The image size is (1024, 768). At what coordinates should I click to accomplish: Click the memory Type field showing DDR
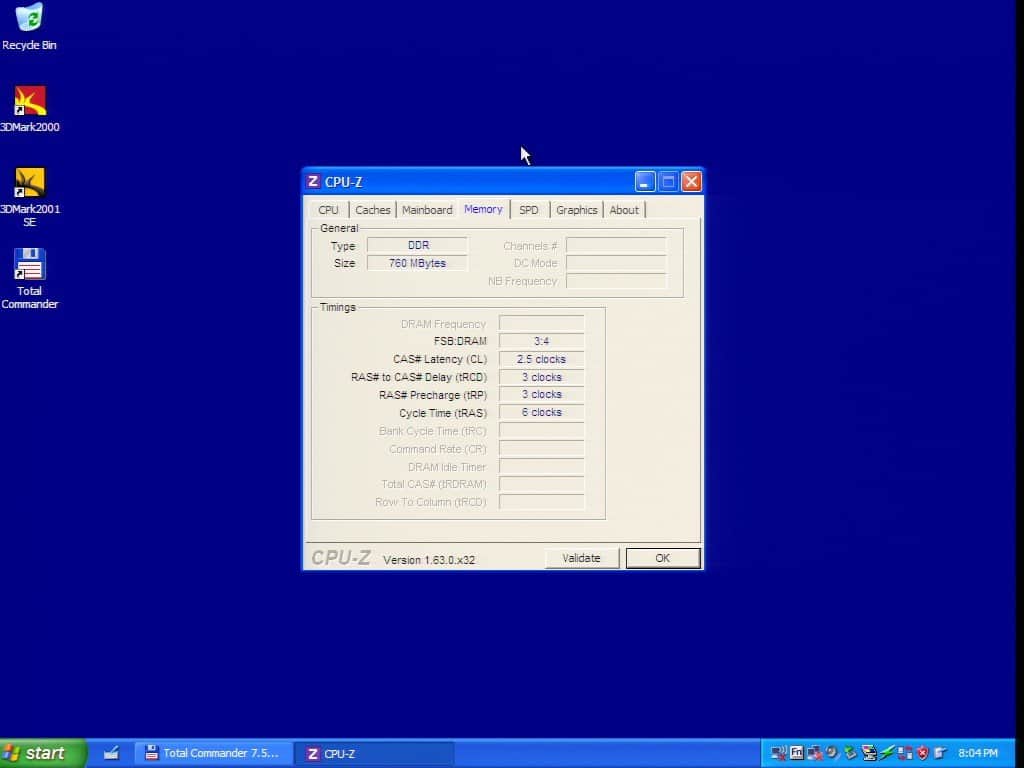[x=418, y=246]
